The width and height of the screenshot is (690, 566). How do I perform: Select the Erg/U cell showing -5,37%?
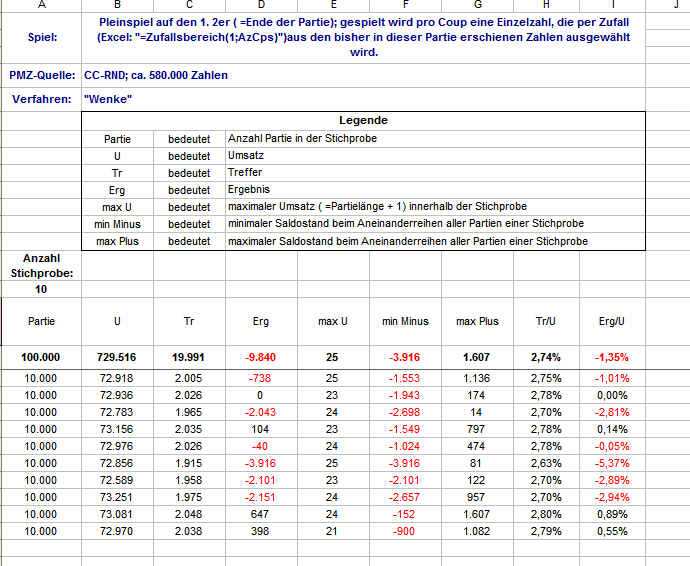pyautogui.click(x=611, y=463)
